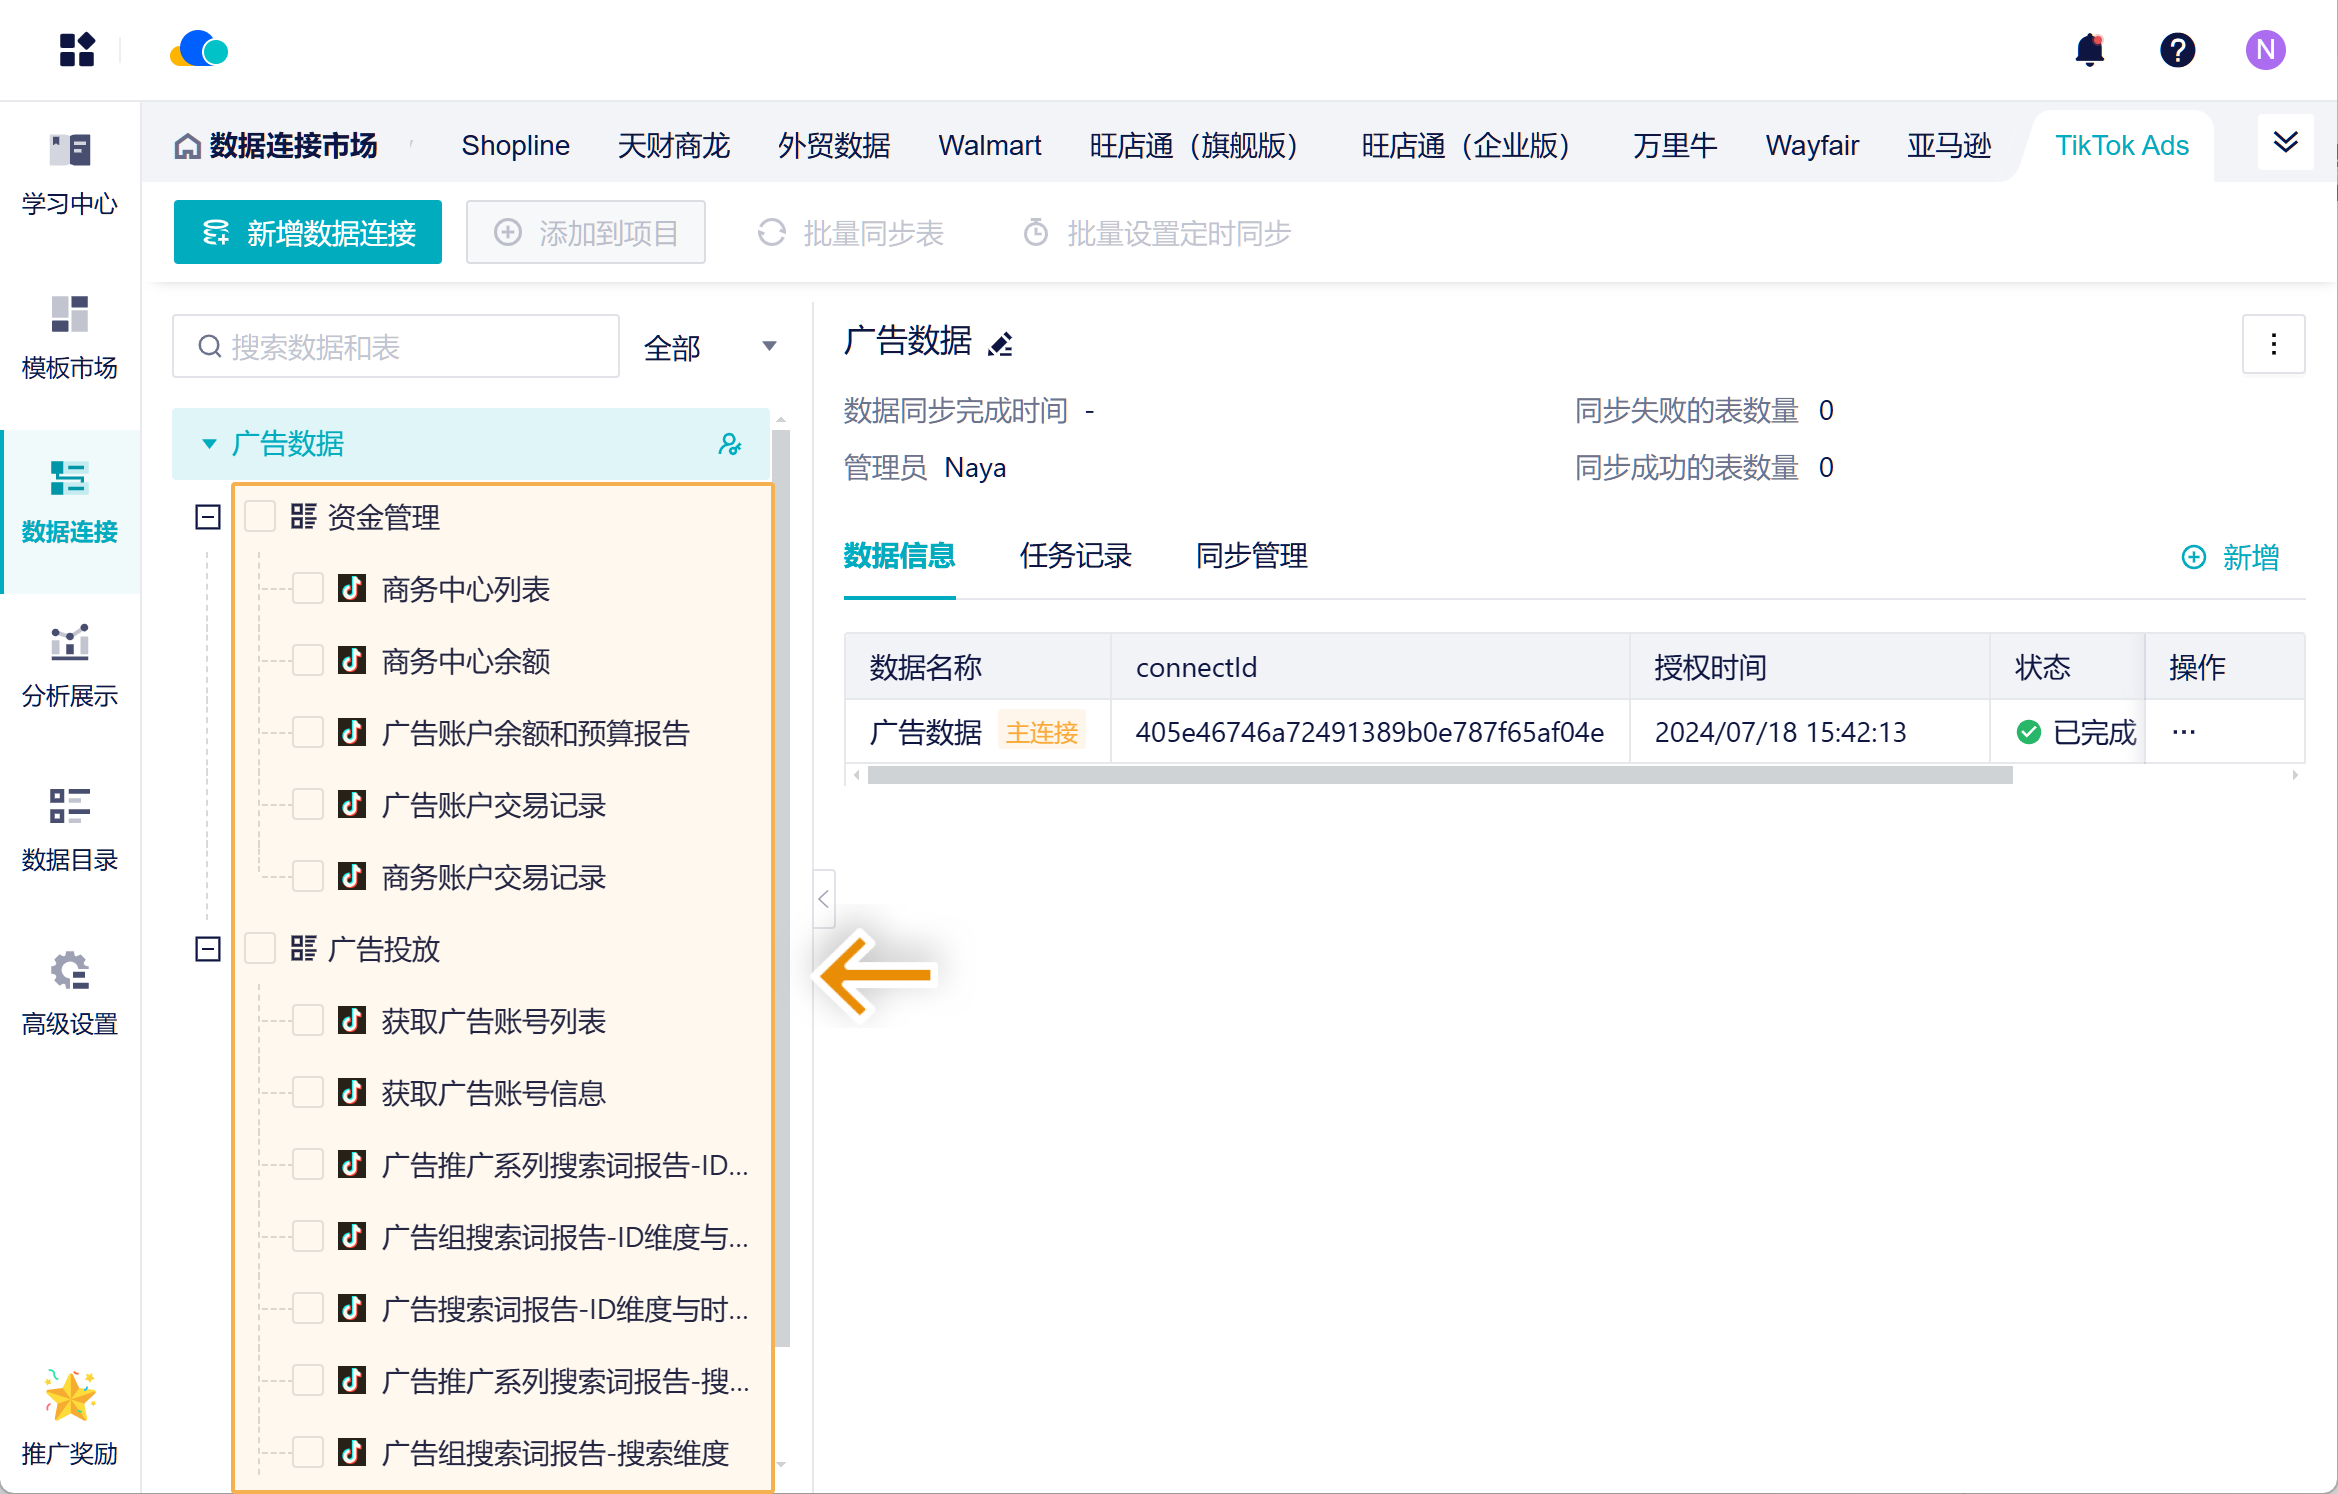Click the edit pencil next to 广告数据 title

pos(1000,344)
